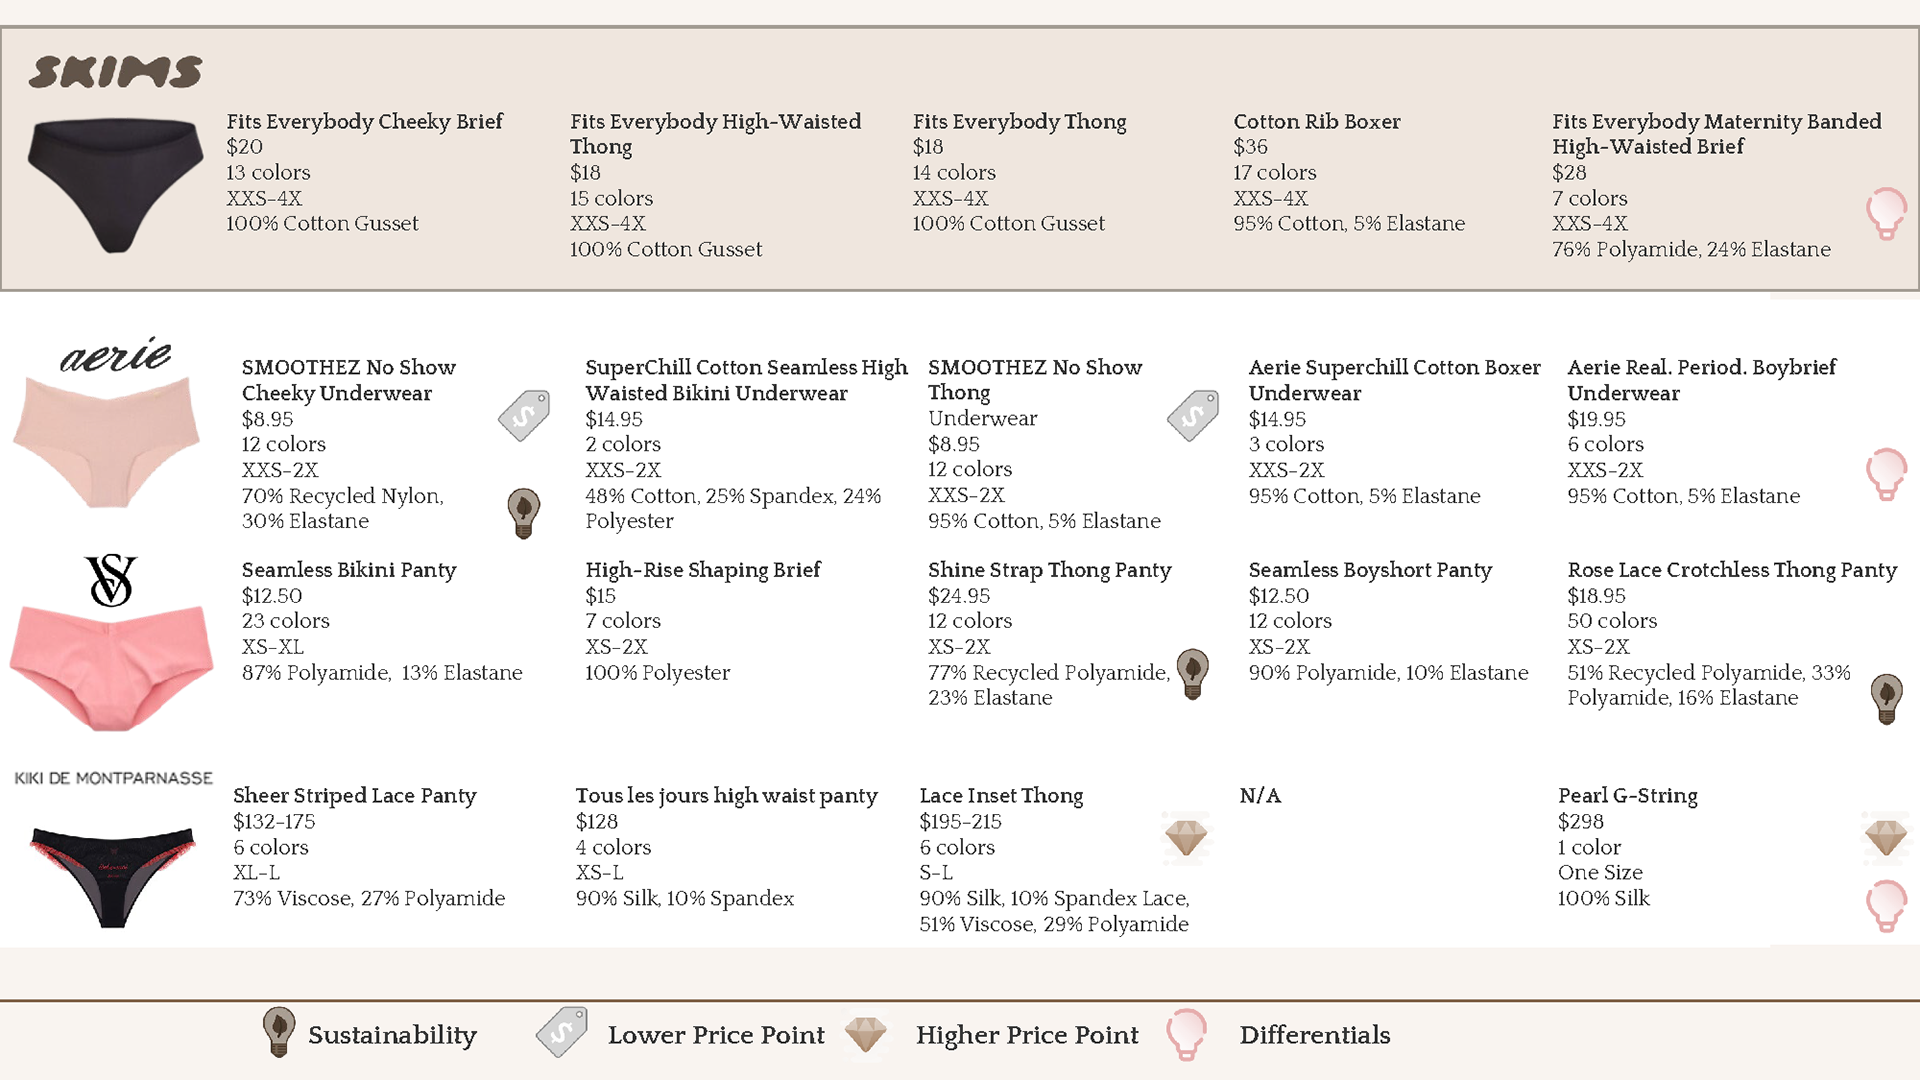Click the SKIMS brand logo
1920x1080 pixels.
point(115,72)
